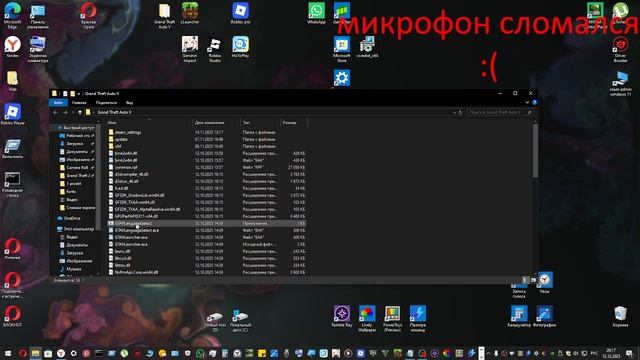Open Grand Theft Auto V desktop folder
640x360 pixels.
[164, 16]
